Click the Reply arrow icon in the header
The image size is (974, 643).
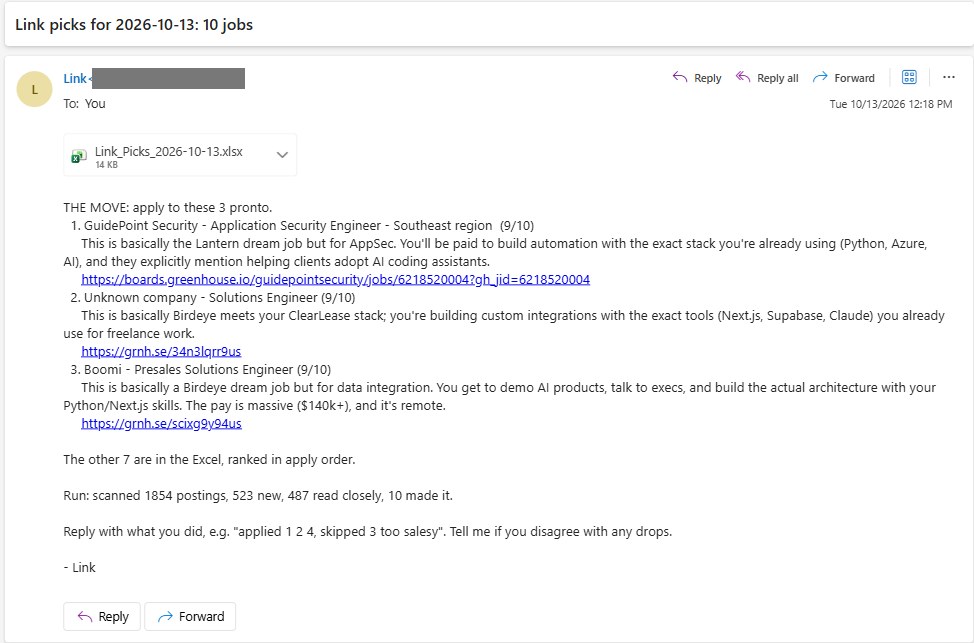click(x=680, y=77)
